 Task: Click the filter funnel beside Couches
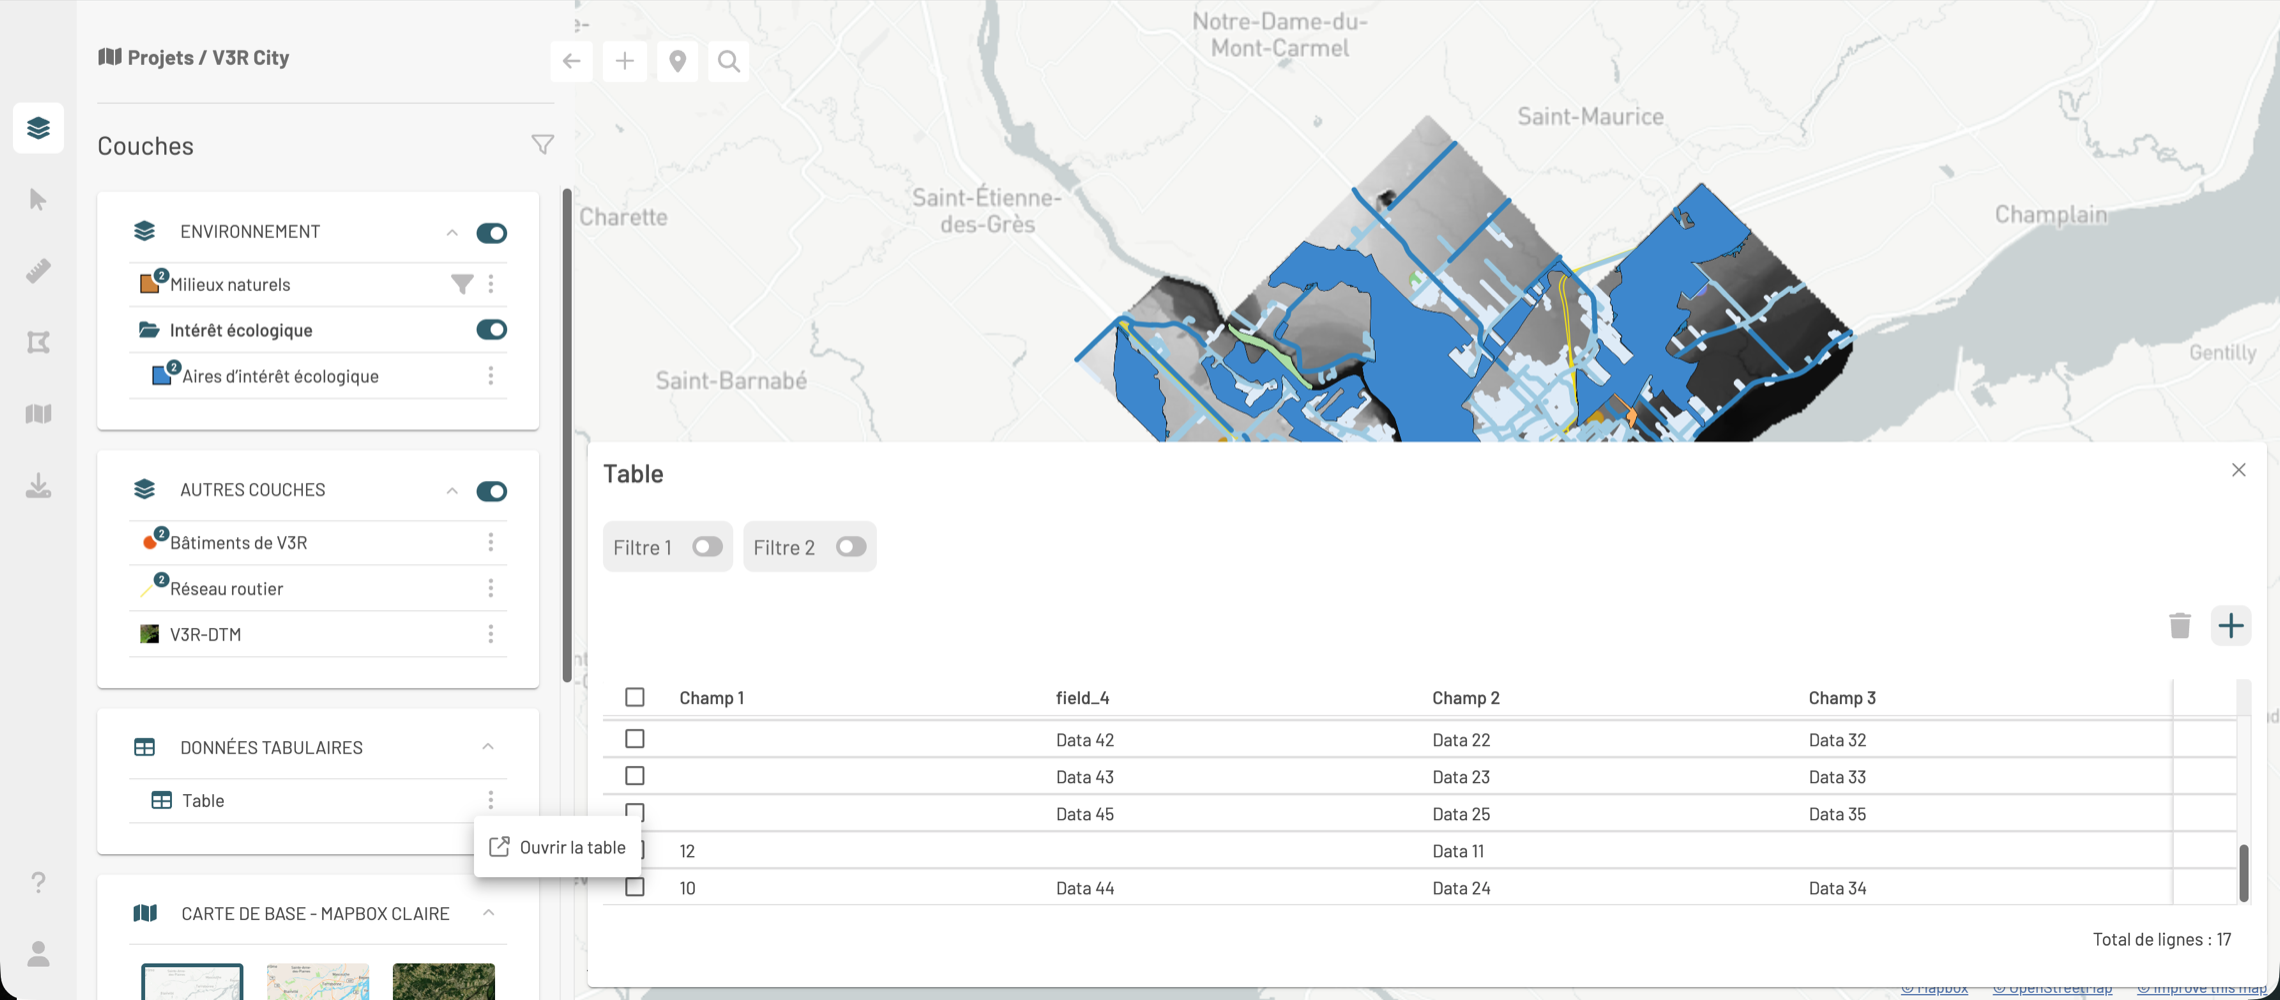(x=542, y=145)
